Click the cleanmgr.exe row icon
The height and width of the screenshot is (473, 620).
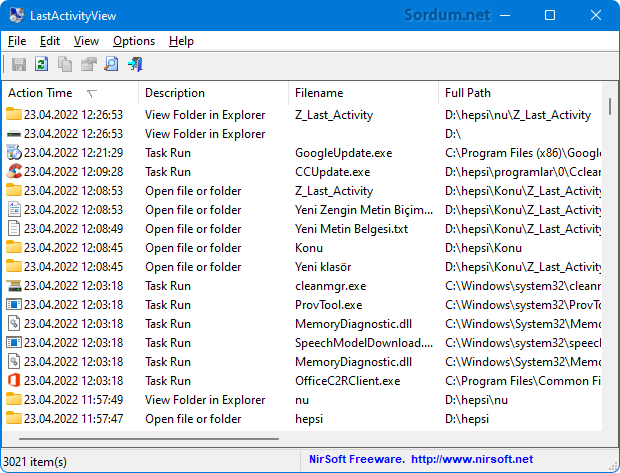[14, 285]
